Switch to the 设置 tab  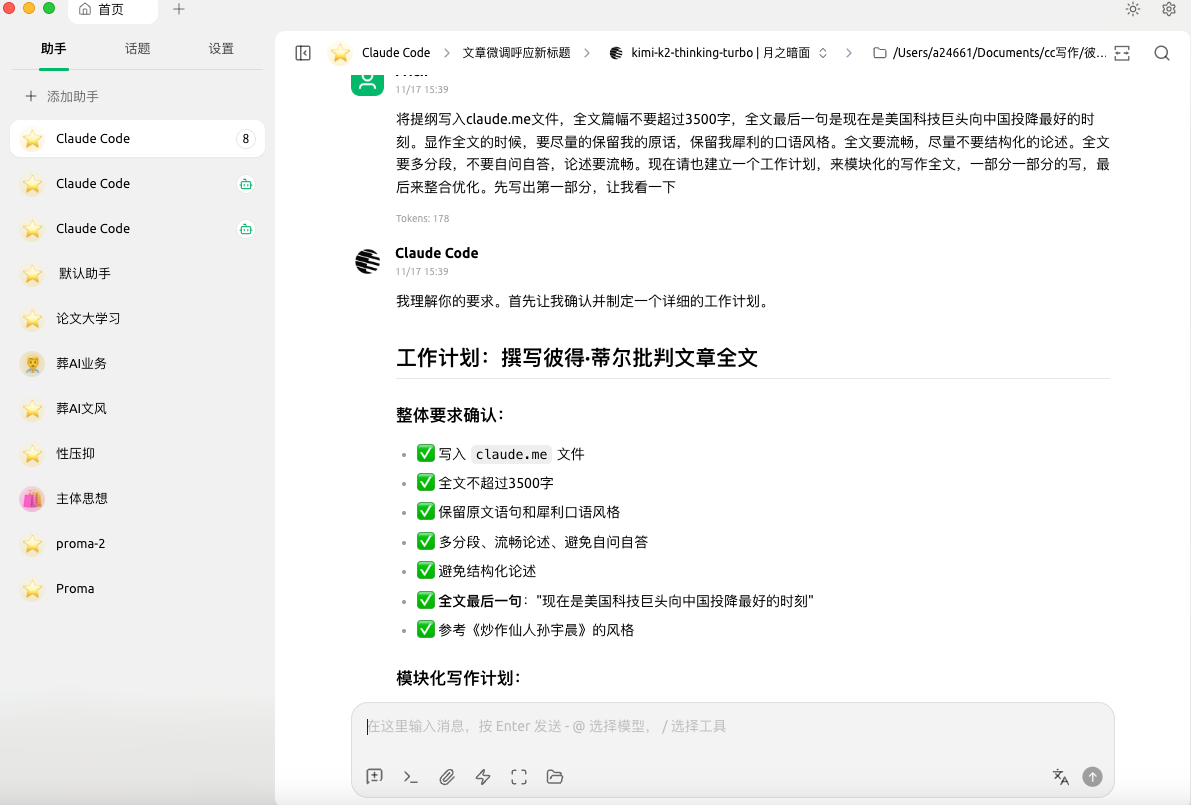[x=221, y=48]
